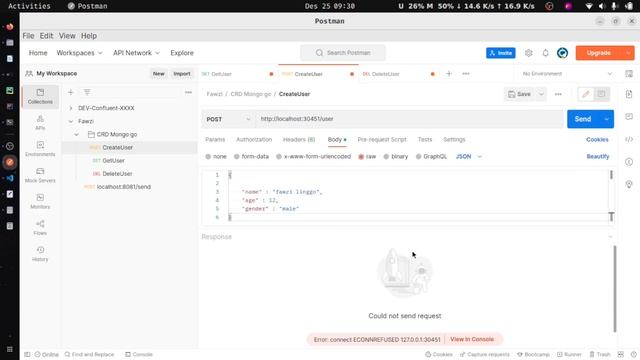Open the Upgrade button dropdown arrow
640x360 pixels.
[628, 53]
